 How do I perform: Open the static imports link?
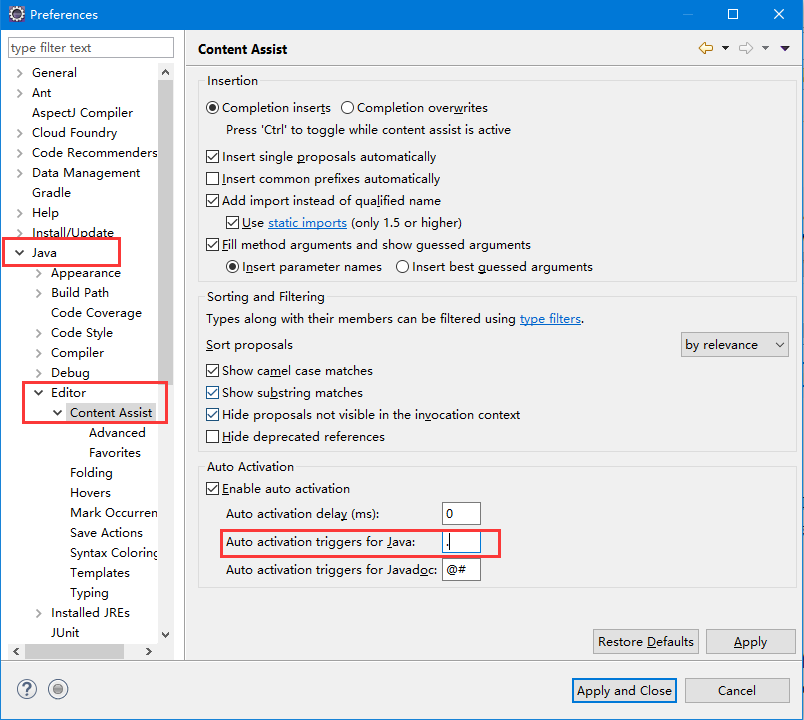(307, 223)
